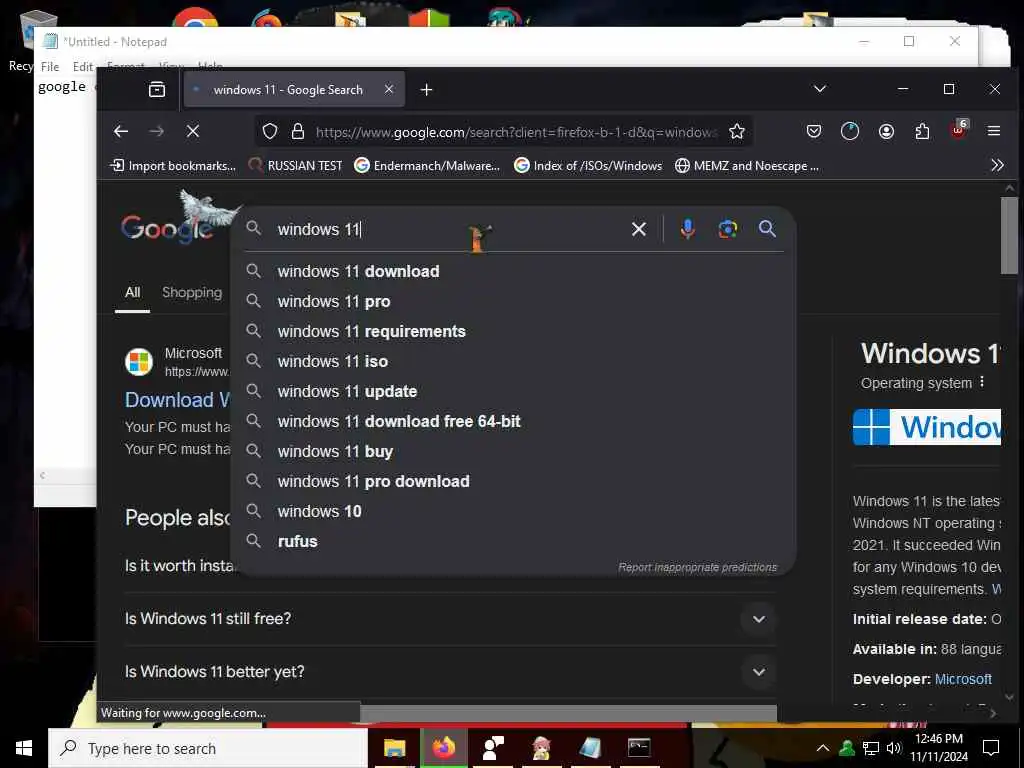Open MEMZ and Noescape bookmark
This screenshot has width=1024, height=768.
coord(747,165)
